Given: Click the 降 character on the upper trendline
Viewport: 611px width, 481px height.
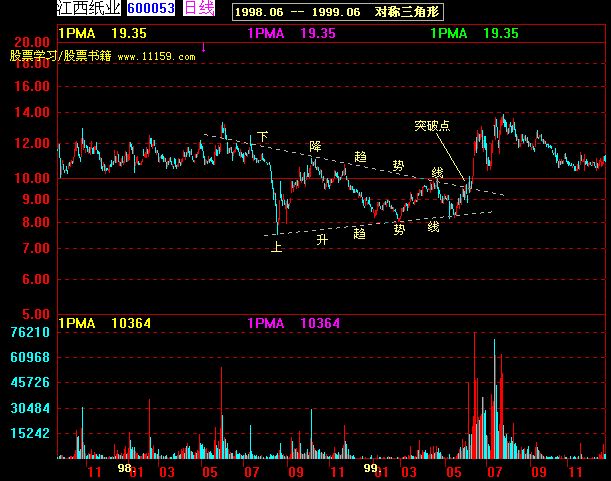Looking at the screenshot, I should pos(315,147).
